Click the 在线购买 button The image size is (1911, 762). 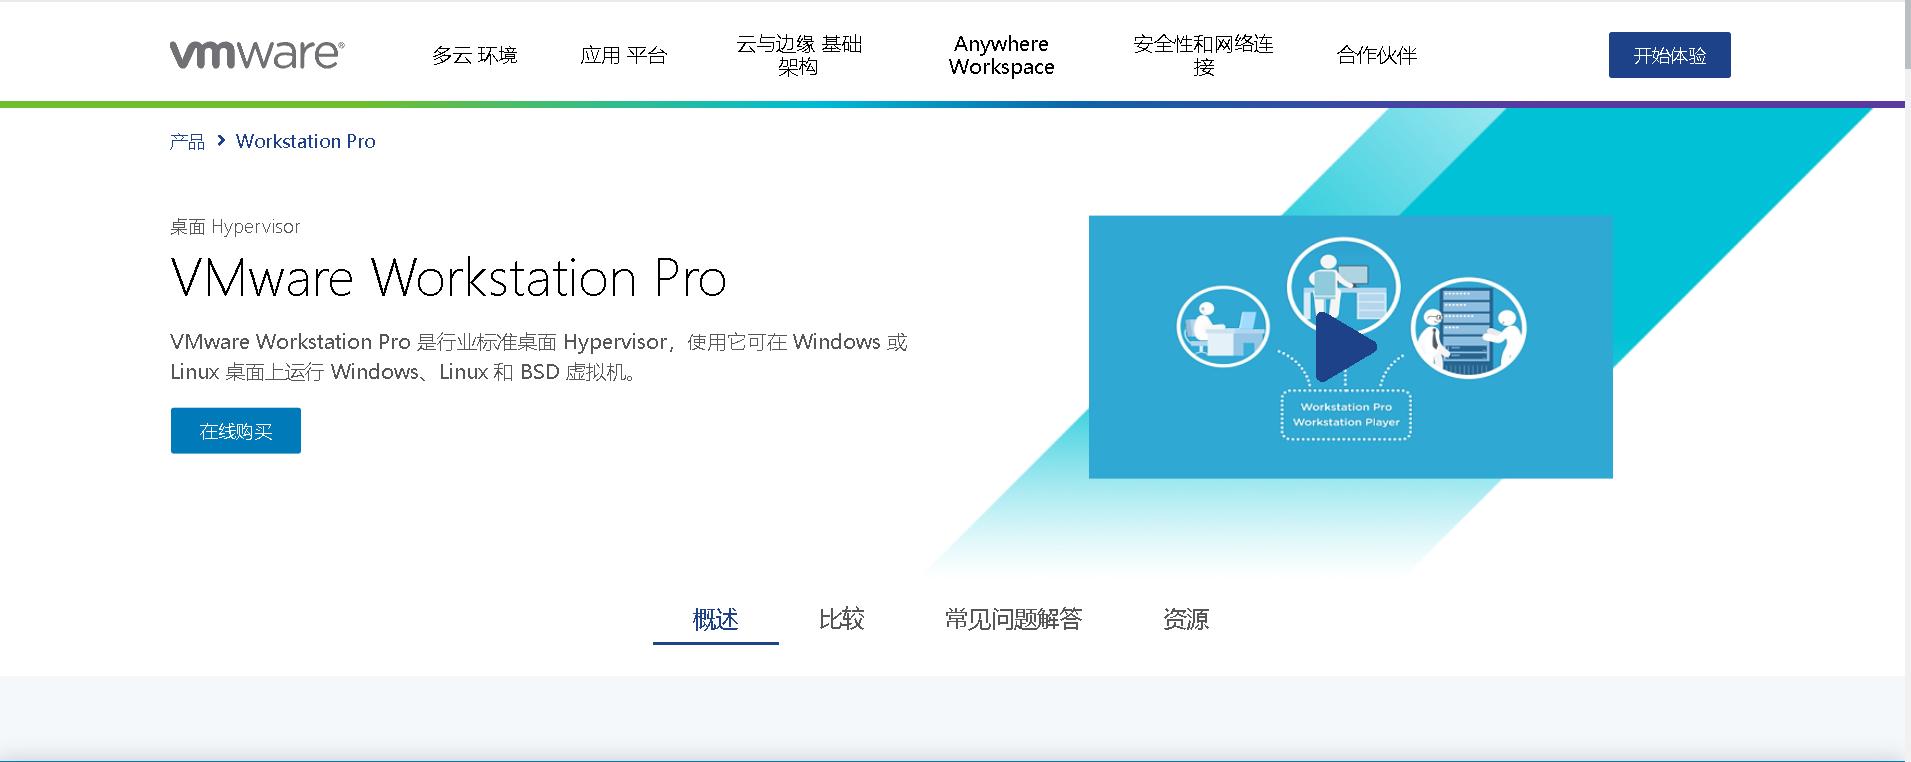[x=236, y=431]
